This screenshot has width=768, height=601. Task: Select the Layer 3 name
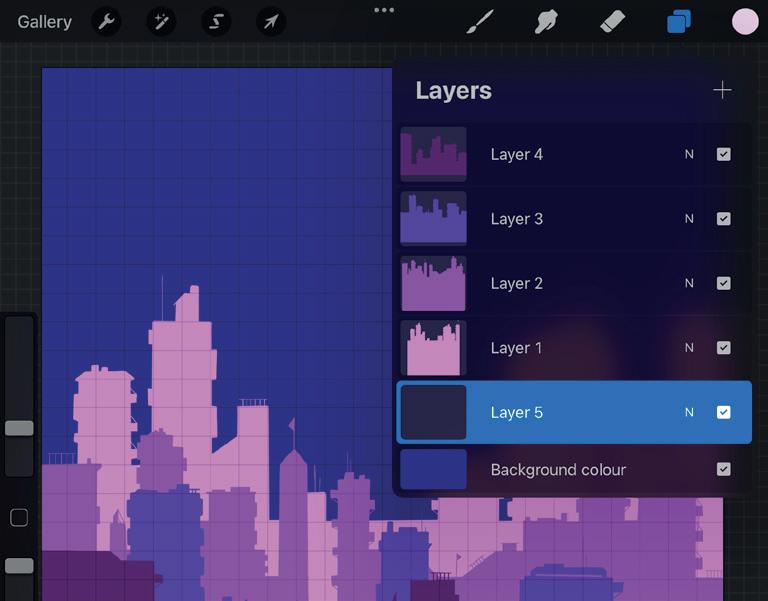pos(517,218)
